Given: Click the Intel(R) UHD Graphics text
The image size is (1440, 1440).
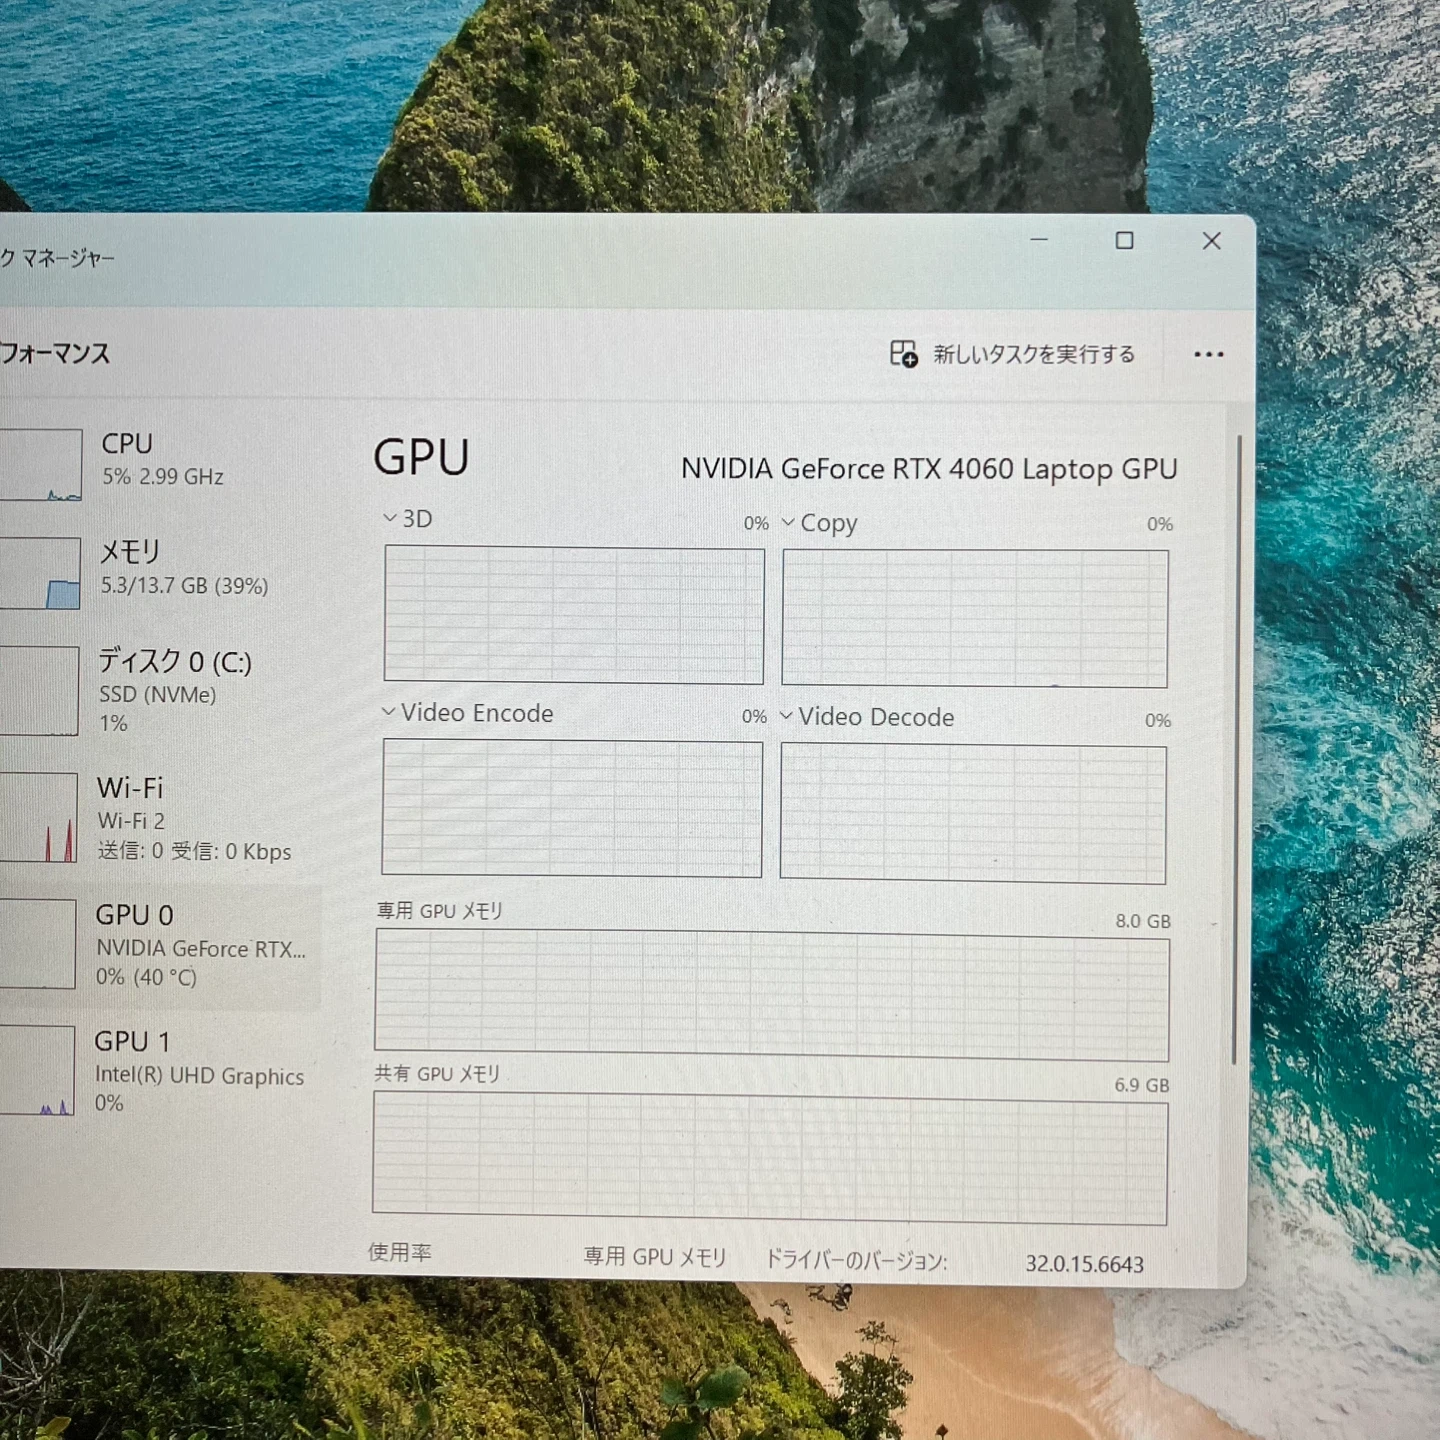Looking at the screenshot, I should click(199, 1076).
